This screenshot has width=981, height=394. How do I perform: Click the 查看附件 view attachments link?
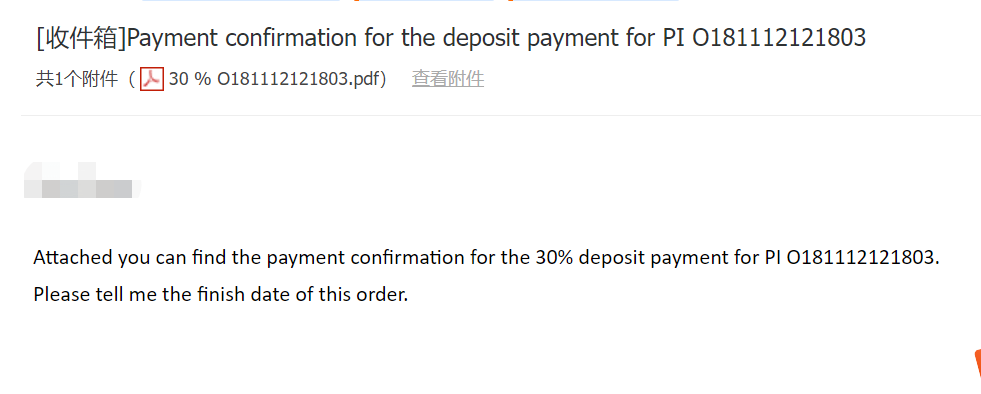click(448, 79)
